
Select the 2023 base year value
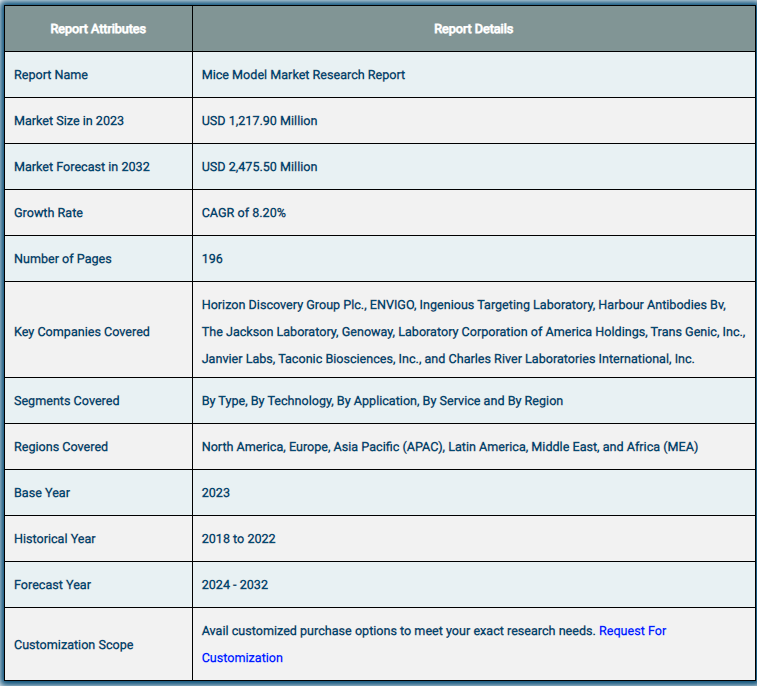216,492
